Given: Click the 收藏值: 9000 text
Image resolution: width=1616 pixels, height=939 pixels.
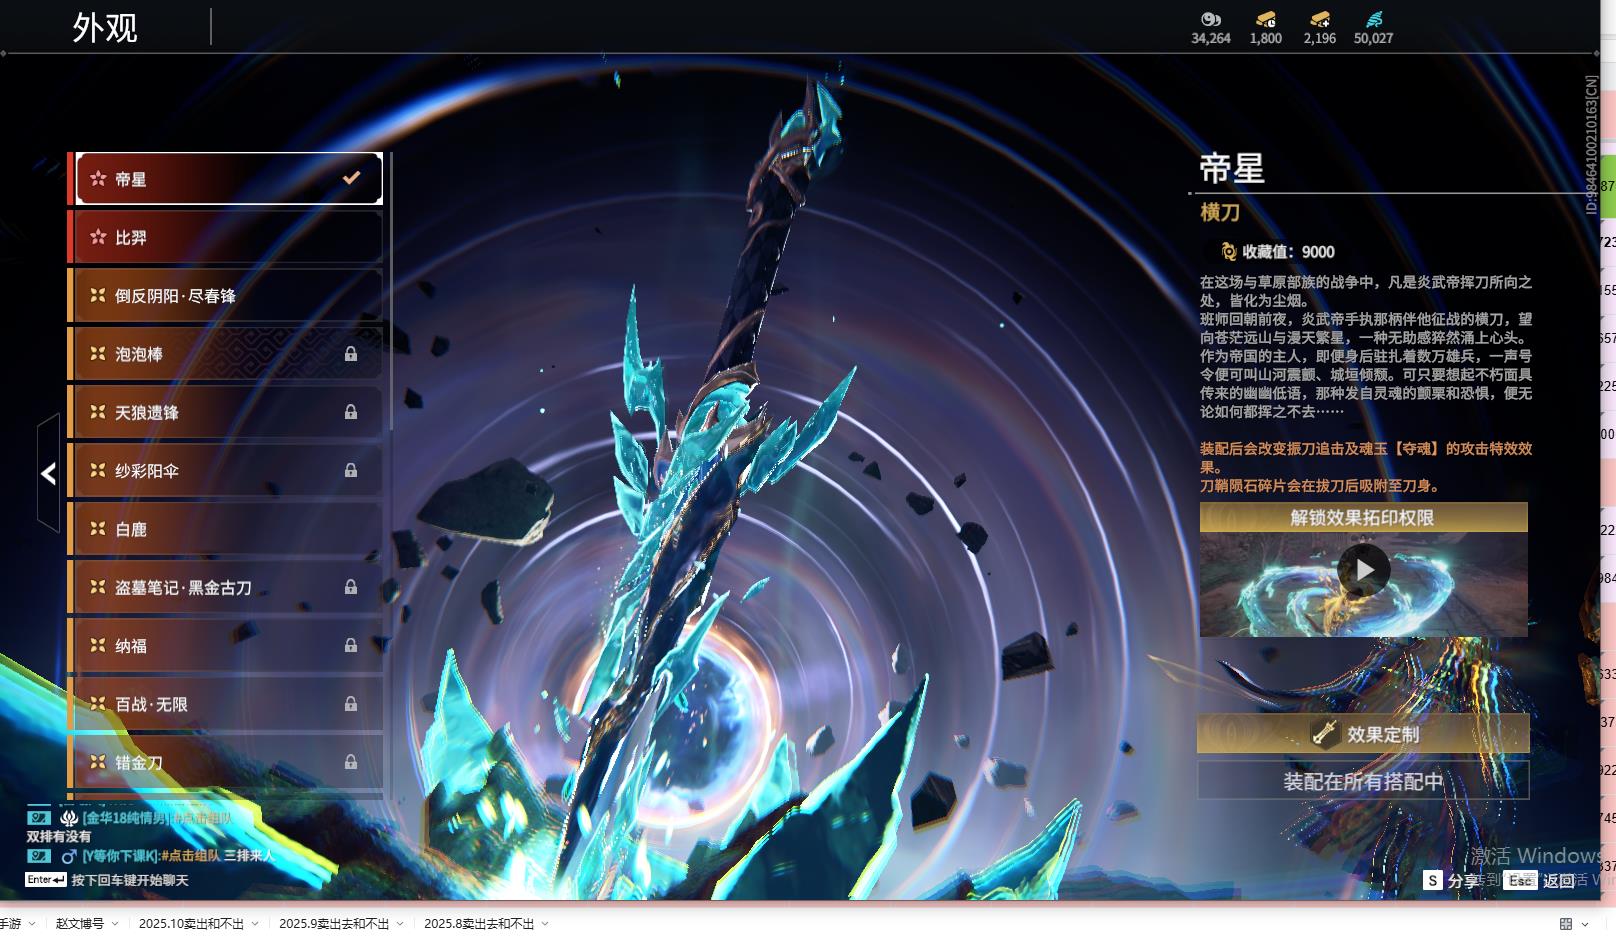Looking at the screenshot, I should [x=1288, y=252].
